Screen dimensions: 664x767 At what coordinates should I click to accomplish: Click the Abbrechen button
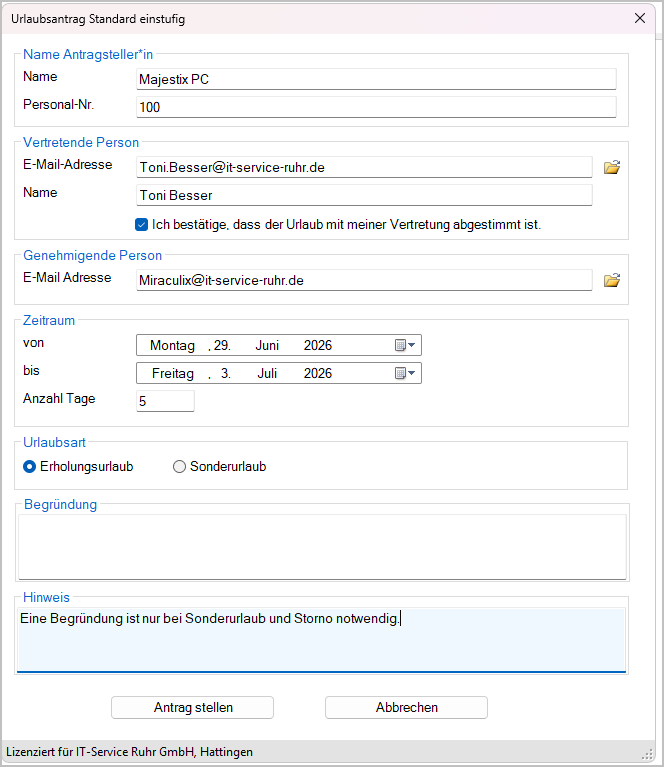(406, 707)
